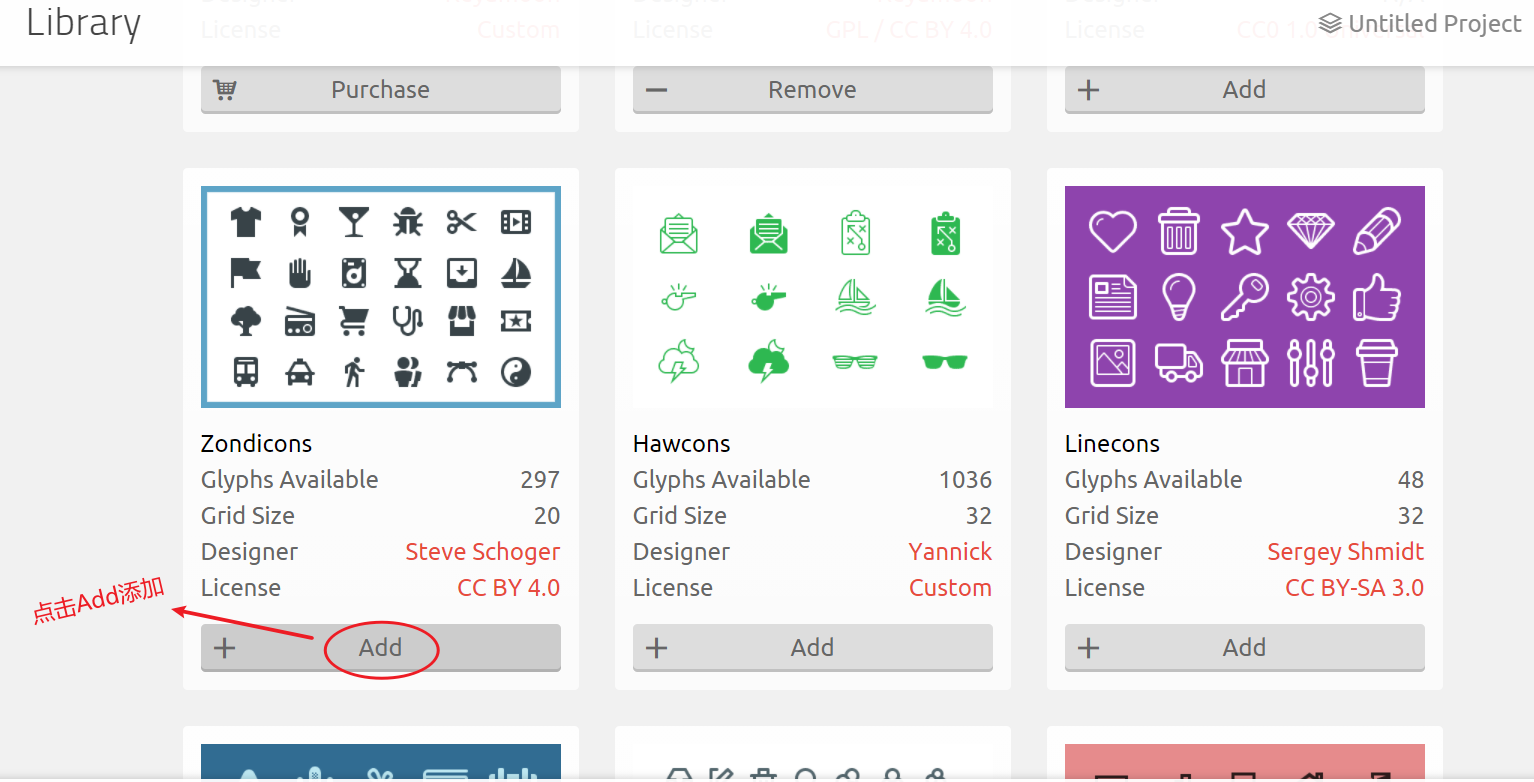Click the key icon in Linecons preview
The width and height of the screenshot is (1534, 782).
(1245, 297)
